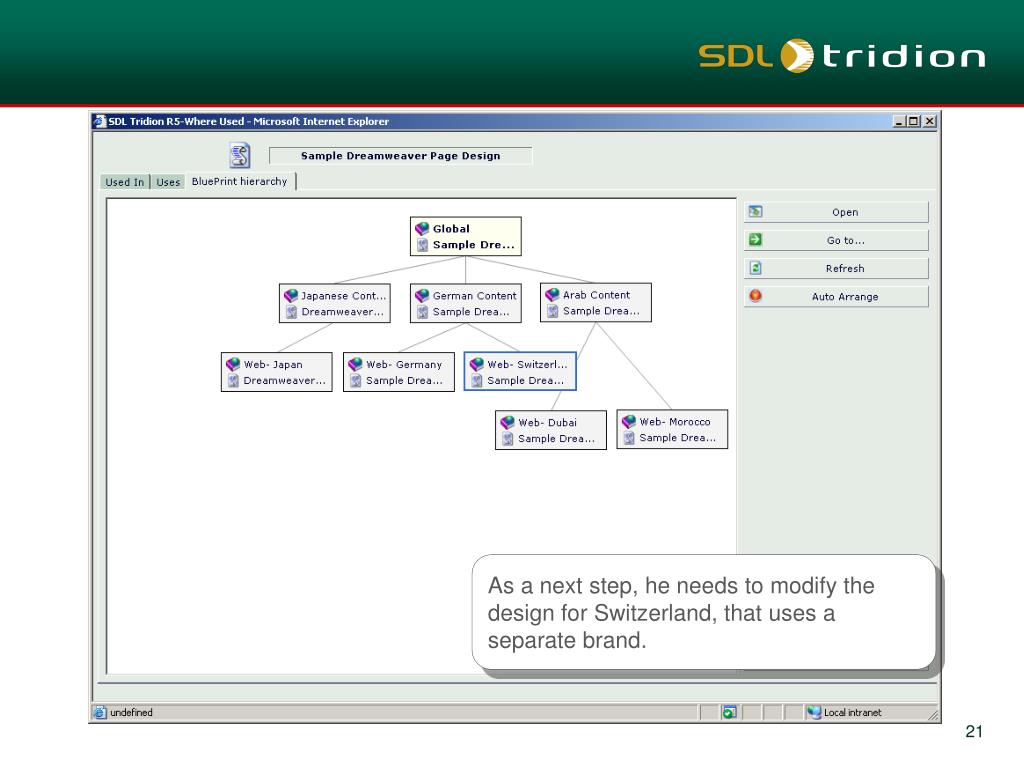
Task: Click the template icon in Web- Japan node
Action: point(233,381)
